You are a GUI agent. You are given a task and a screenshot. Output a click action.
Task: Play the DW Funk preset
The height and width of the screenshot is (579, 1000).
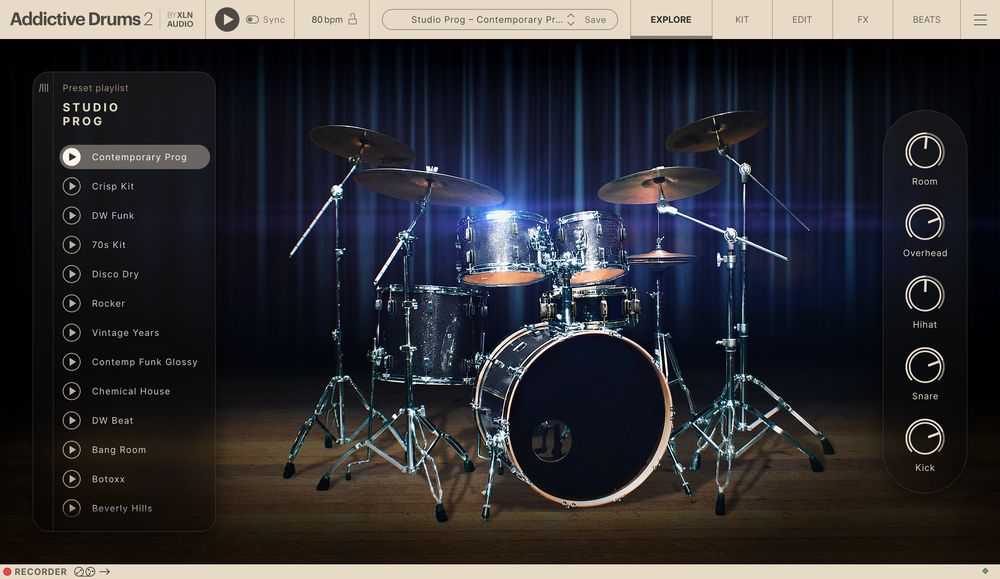coord(72,215)
